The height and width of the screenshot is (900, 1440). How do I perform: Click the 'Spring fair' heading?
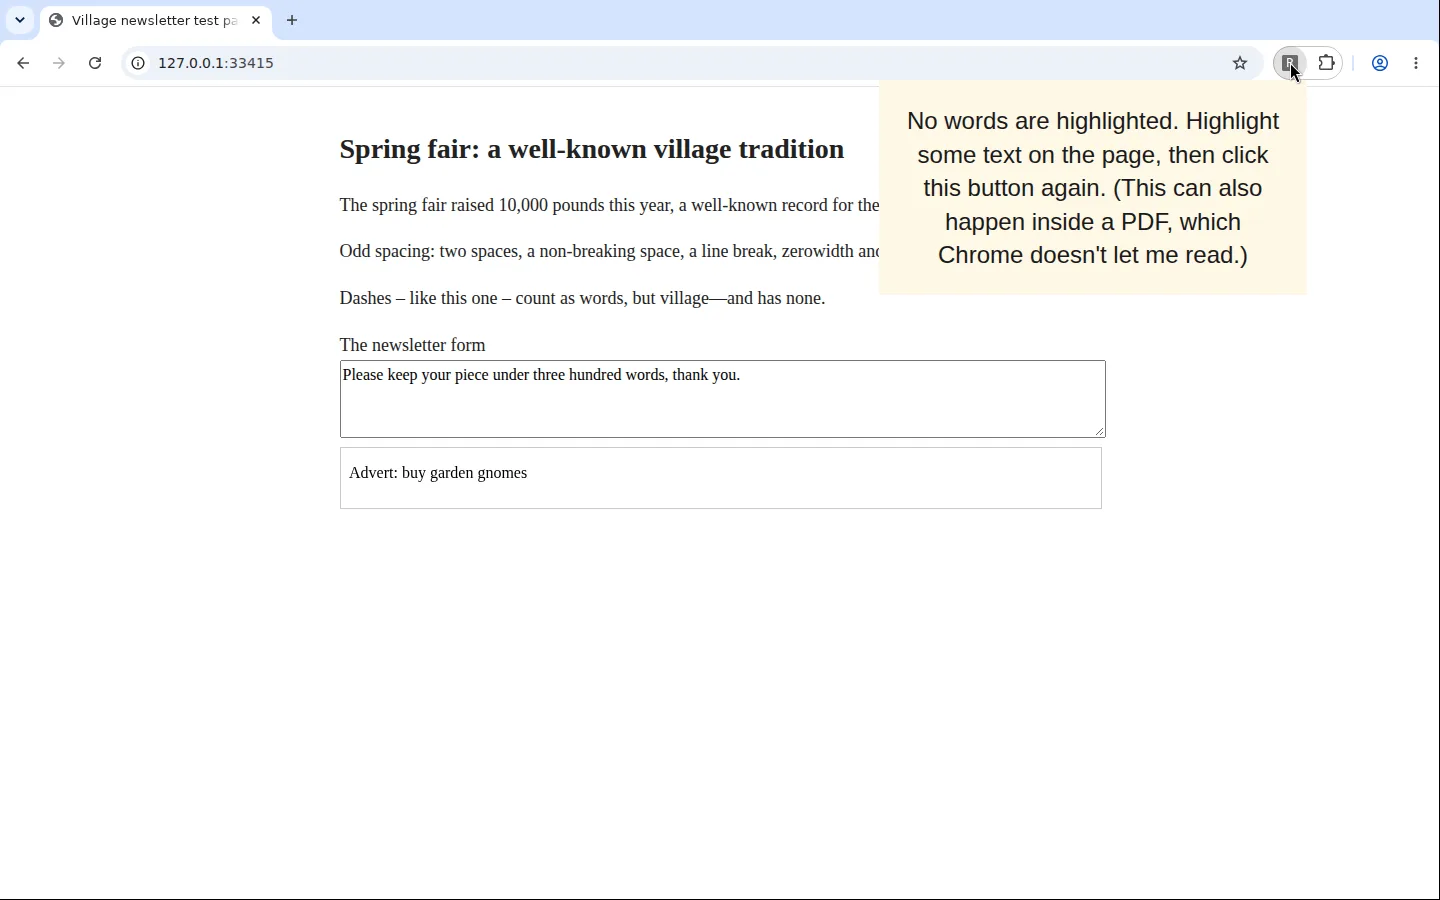coord(592,149)
